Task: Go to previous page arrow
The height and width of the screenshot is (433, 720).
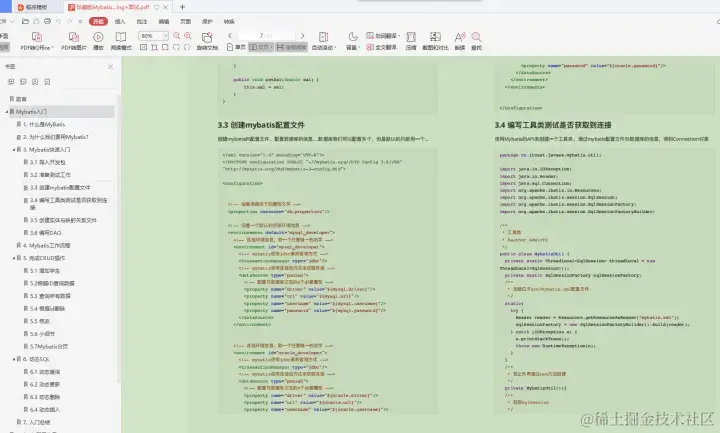Action: [230, 35]
